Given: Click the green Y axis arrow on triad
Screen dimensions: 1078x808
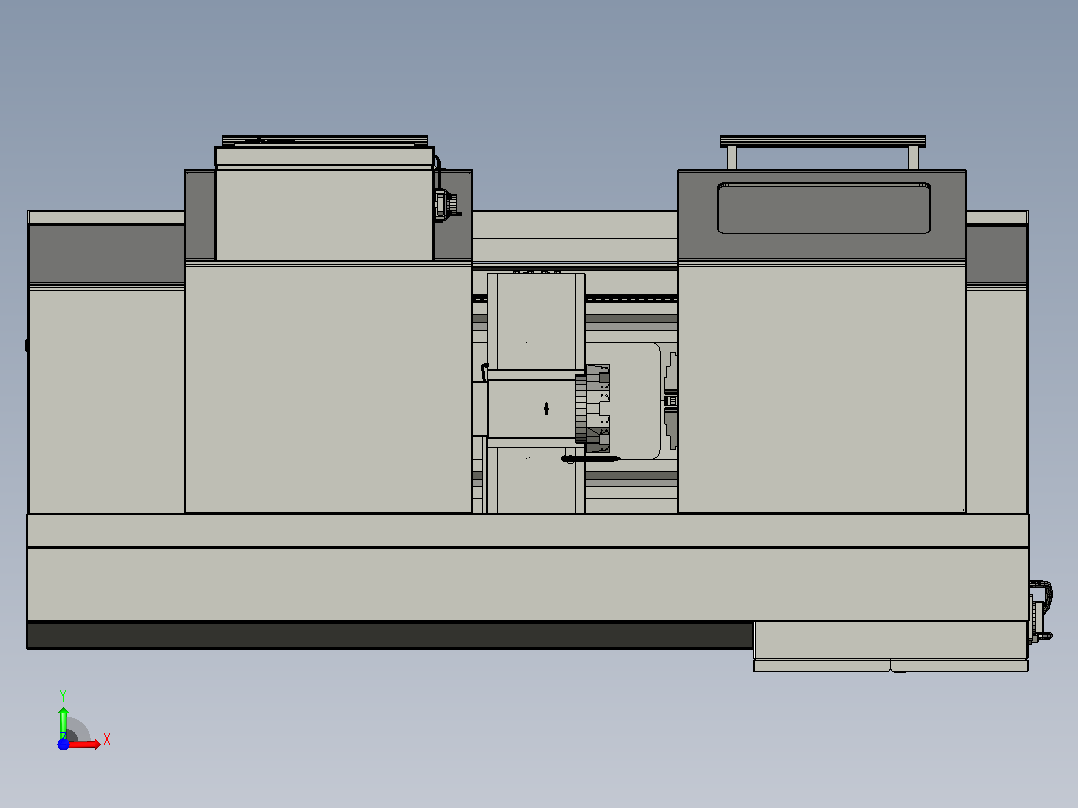Looking at the screenshot, I should pyautogui.click(x=63, y=721).
